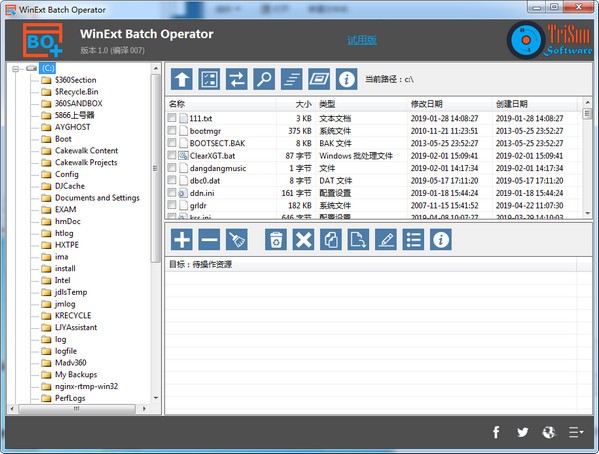Go up one folder with the arrow button
The height and width of the screenshot is (454, 599).
click(181, 79)
